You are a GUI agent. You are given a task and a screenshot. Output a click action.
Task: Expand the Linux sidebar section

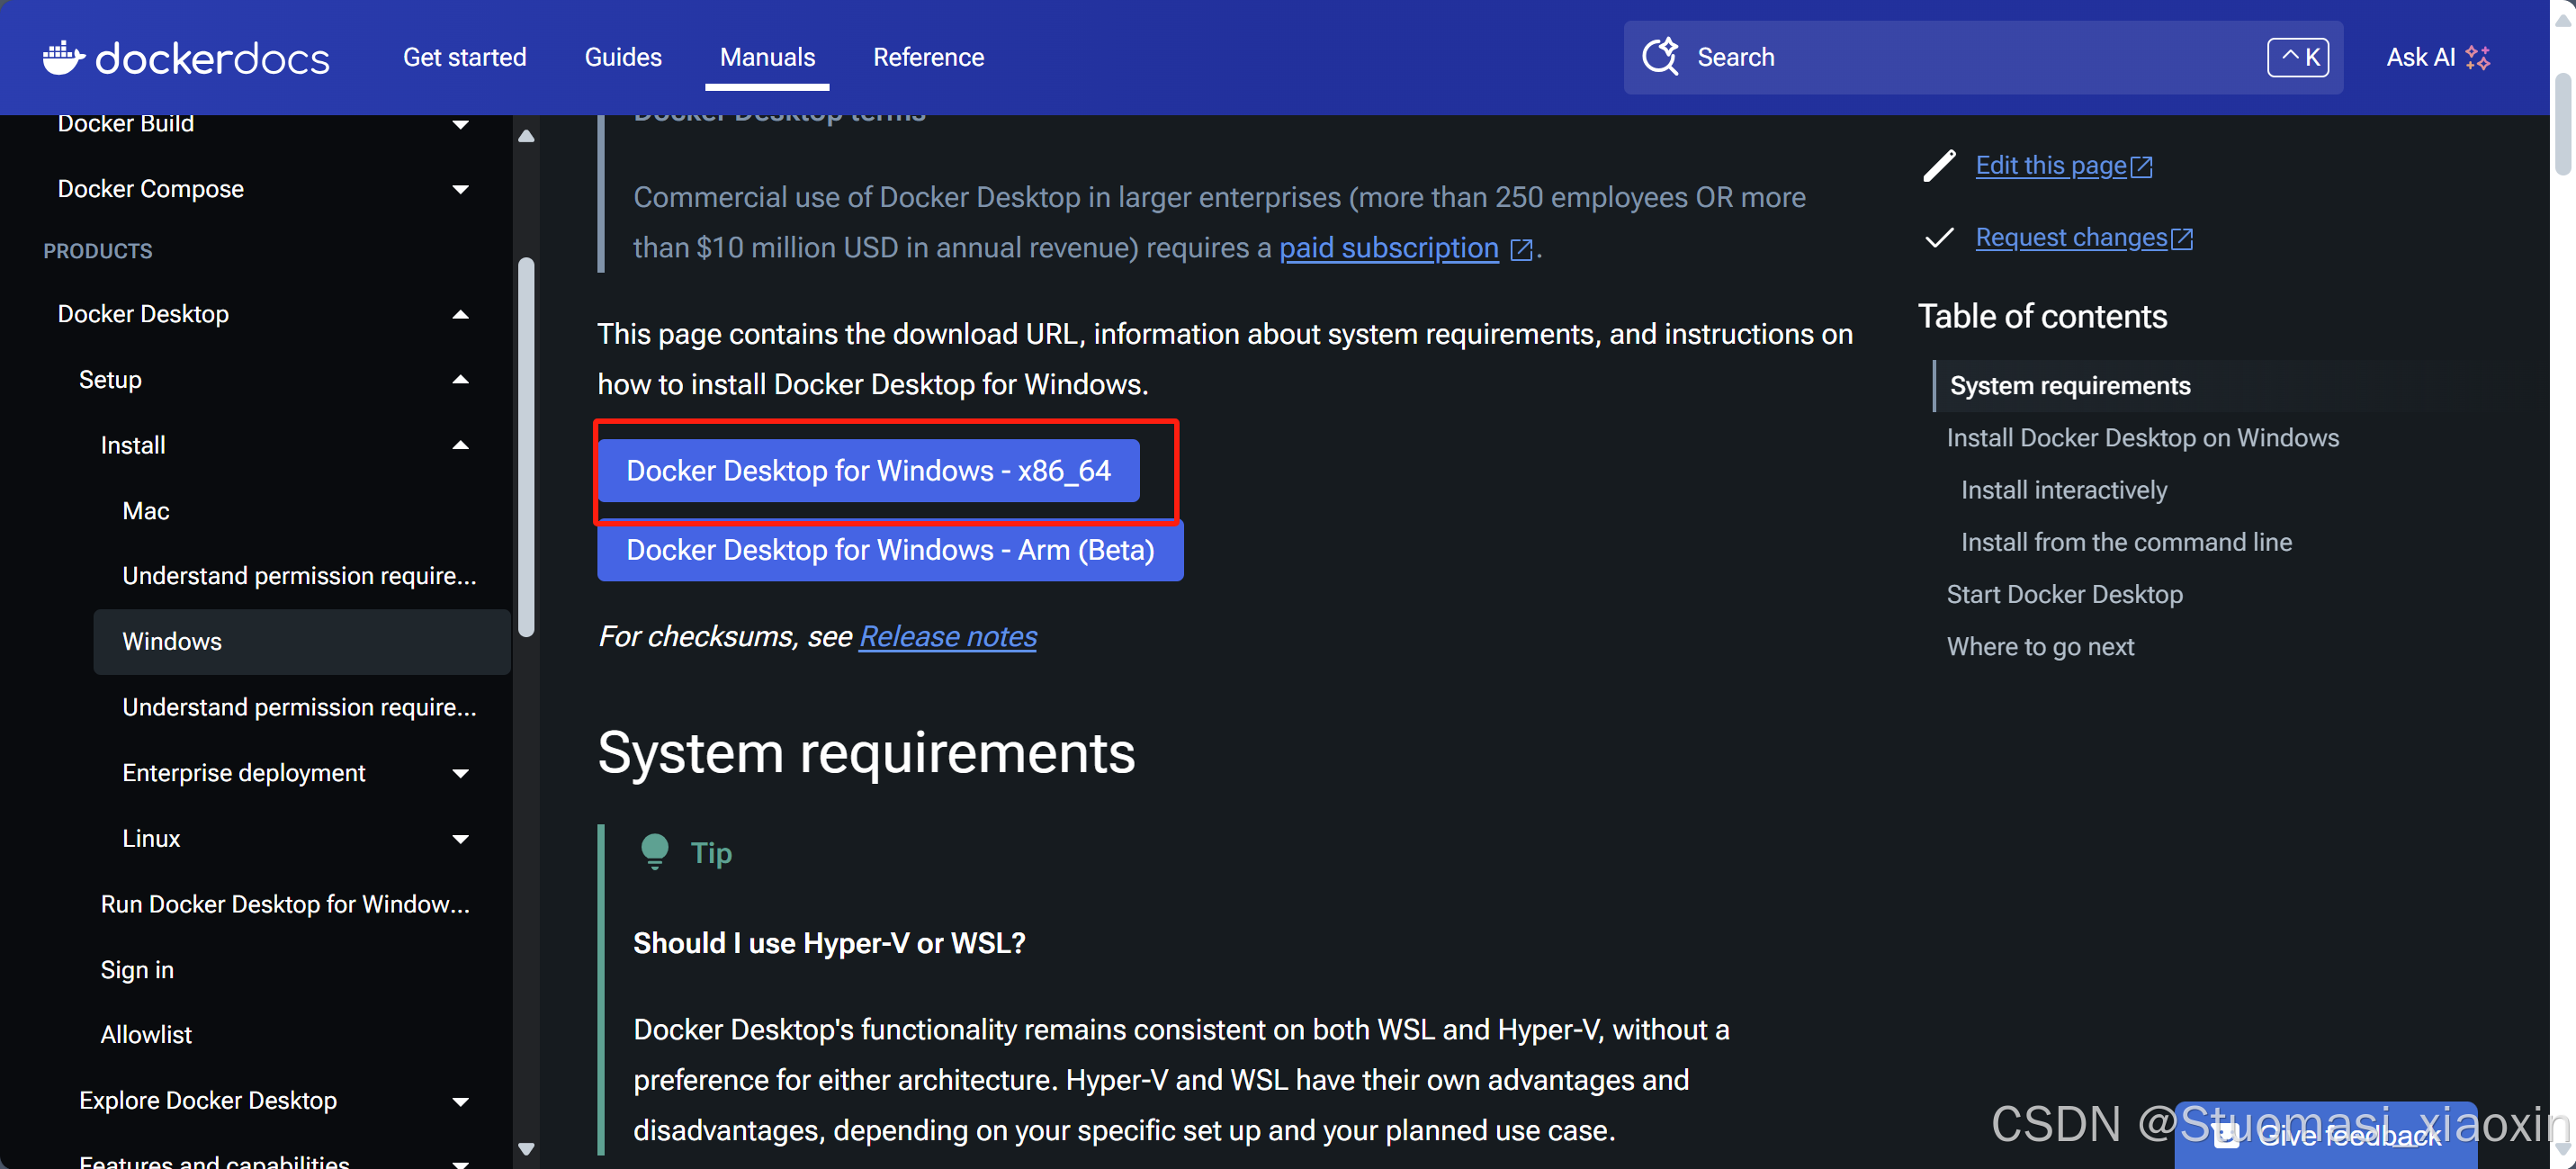point(460,839)
